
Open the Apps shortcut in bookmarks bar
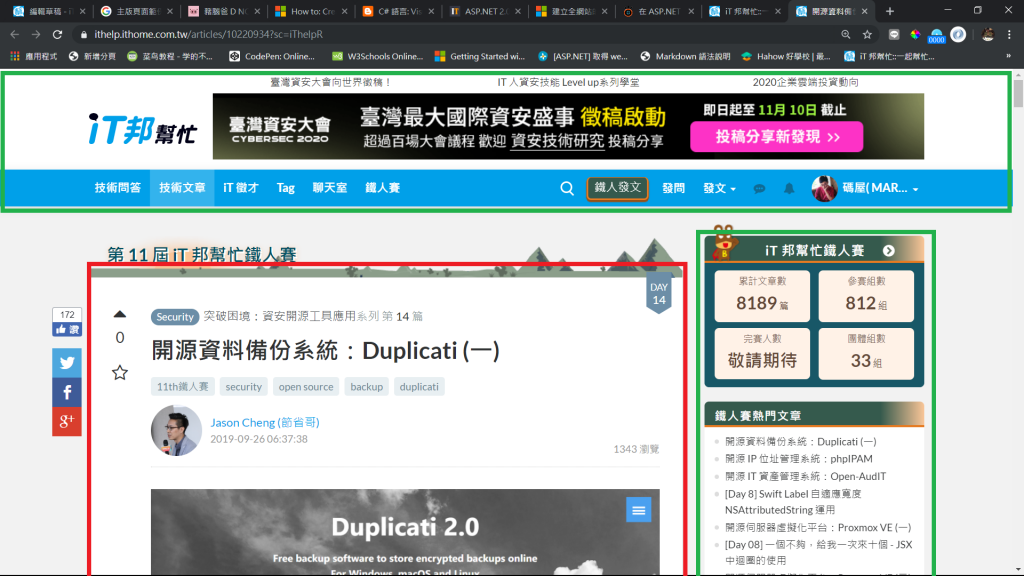coord(33,57)
